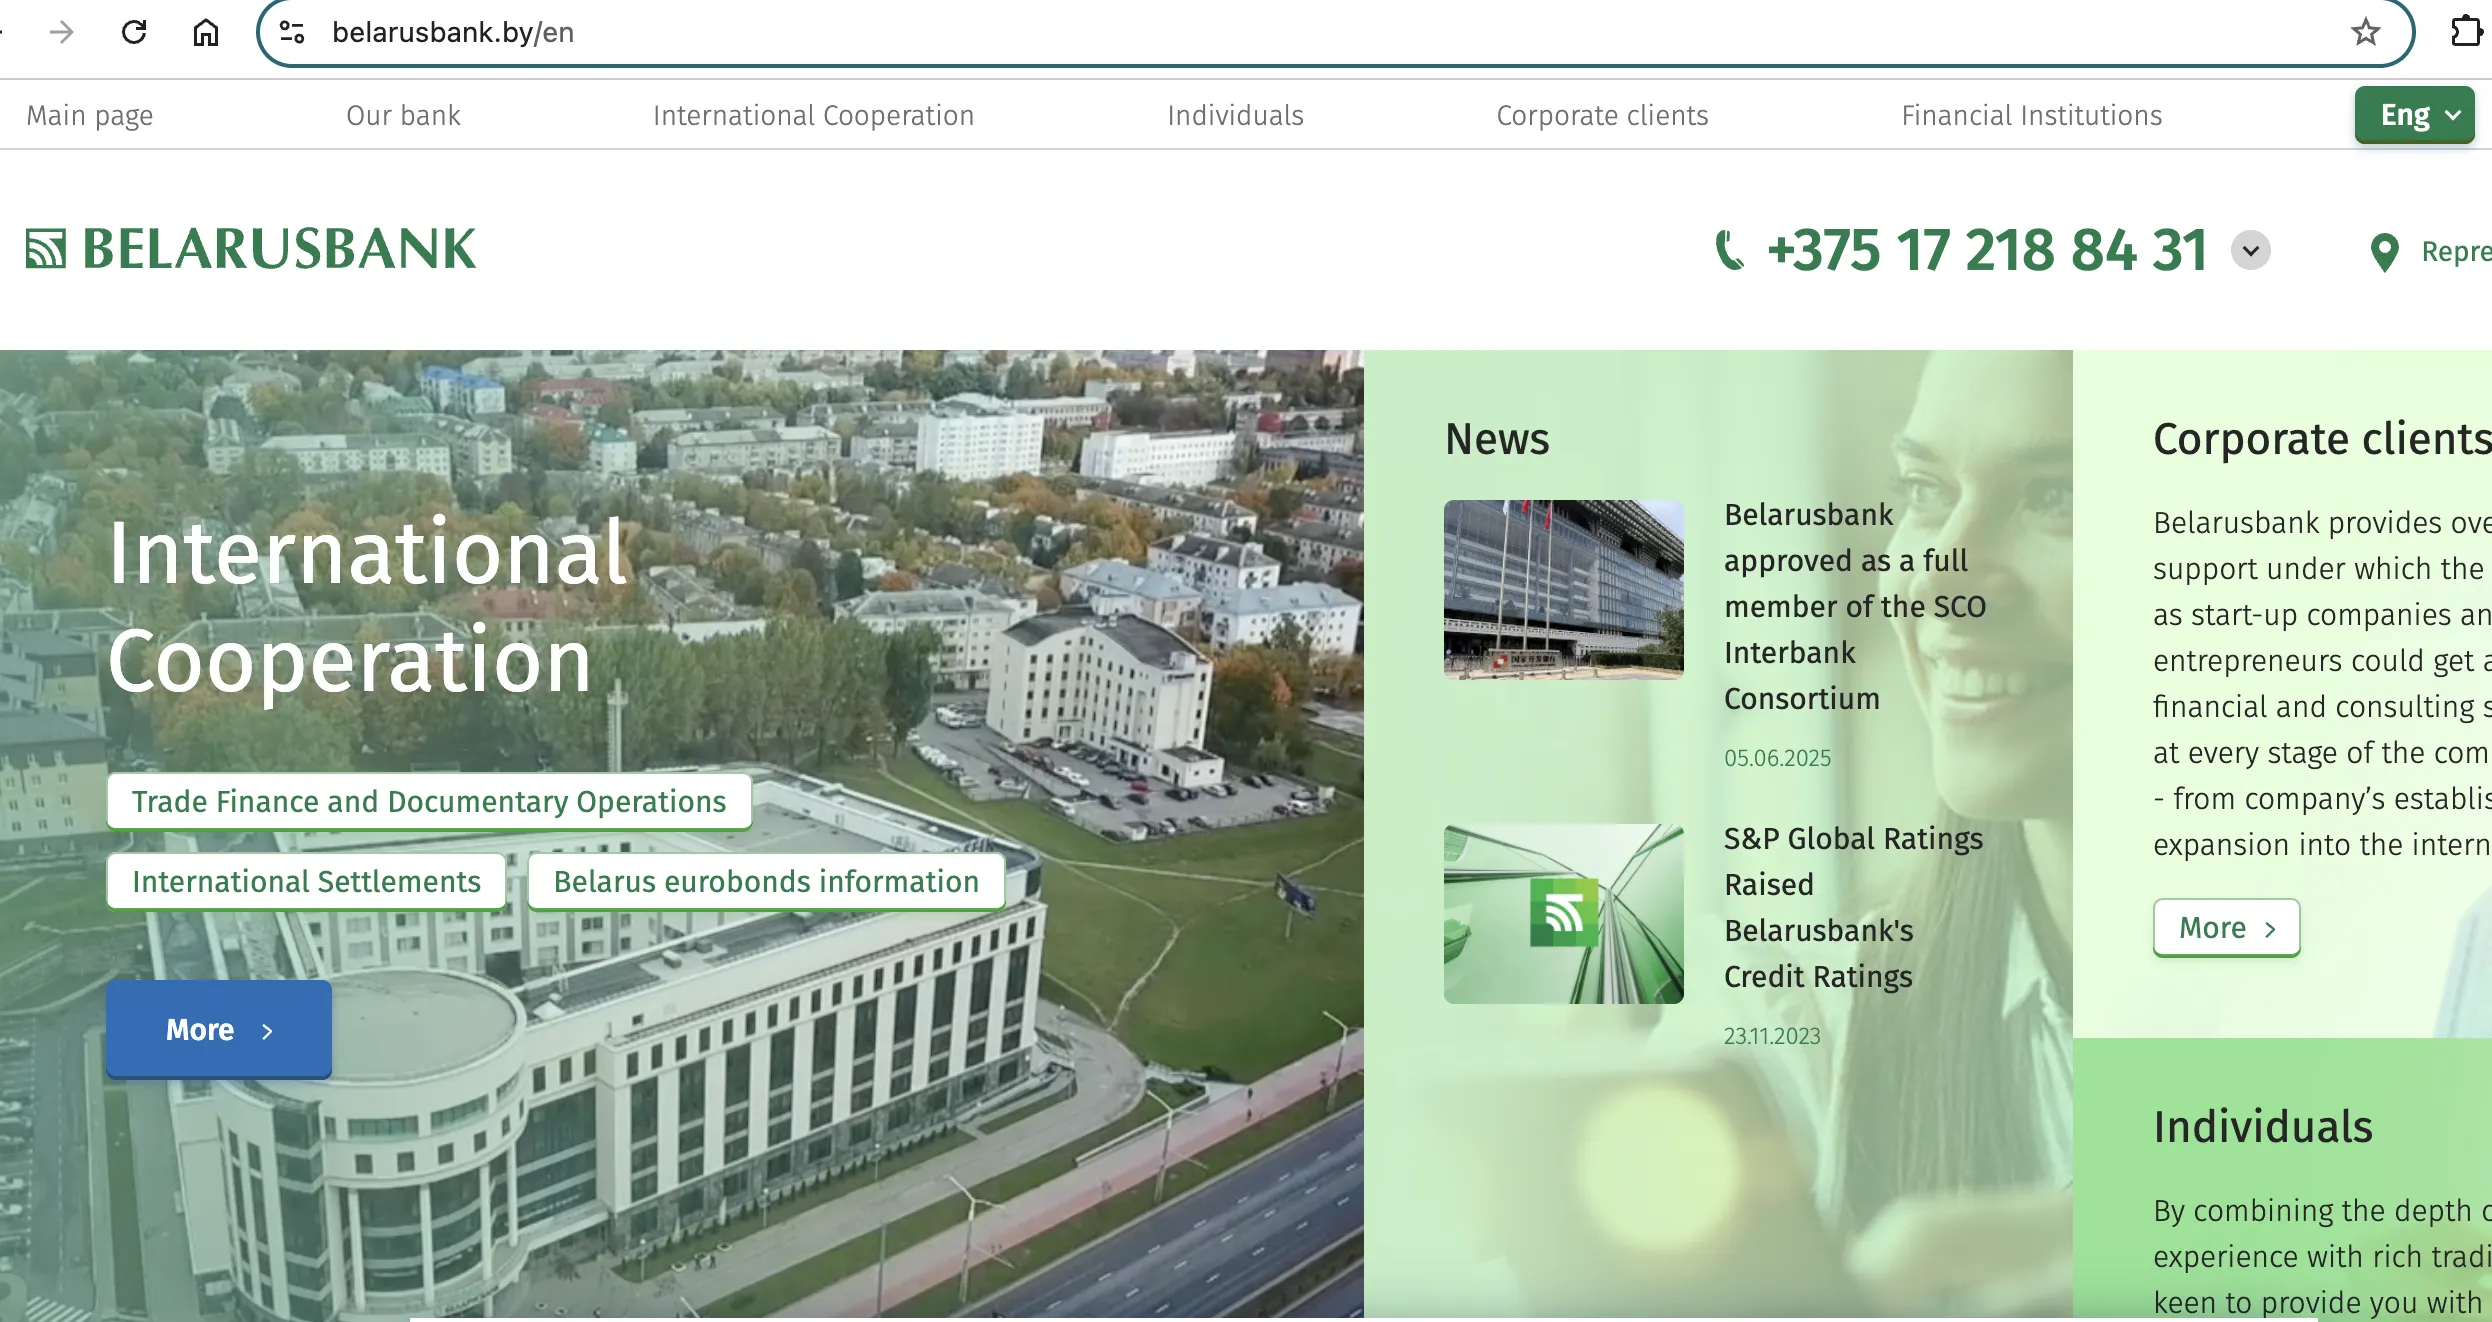The image size is (2492, 1322).
Task: Open the S&P Global Ratings news thumbnail
Action: click(x=1564, y=914)
